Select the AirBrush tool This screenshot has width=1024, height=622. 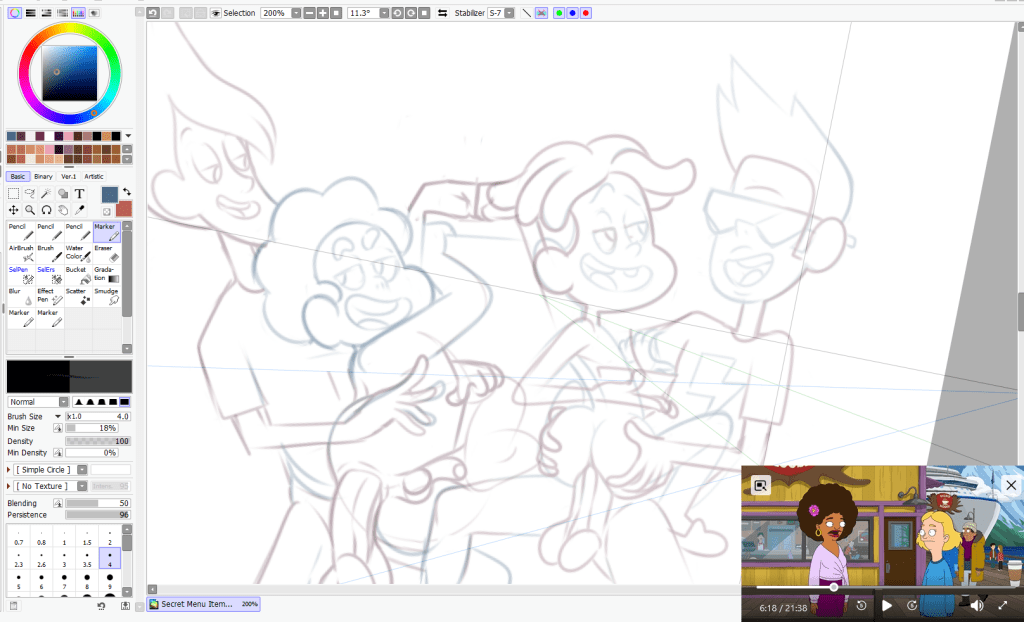click(x=21, y=252)
